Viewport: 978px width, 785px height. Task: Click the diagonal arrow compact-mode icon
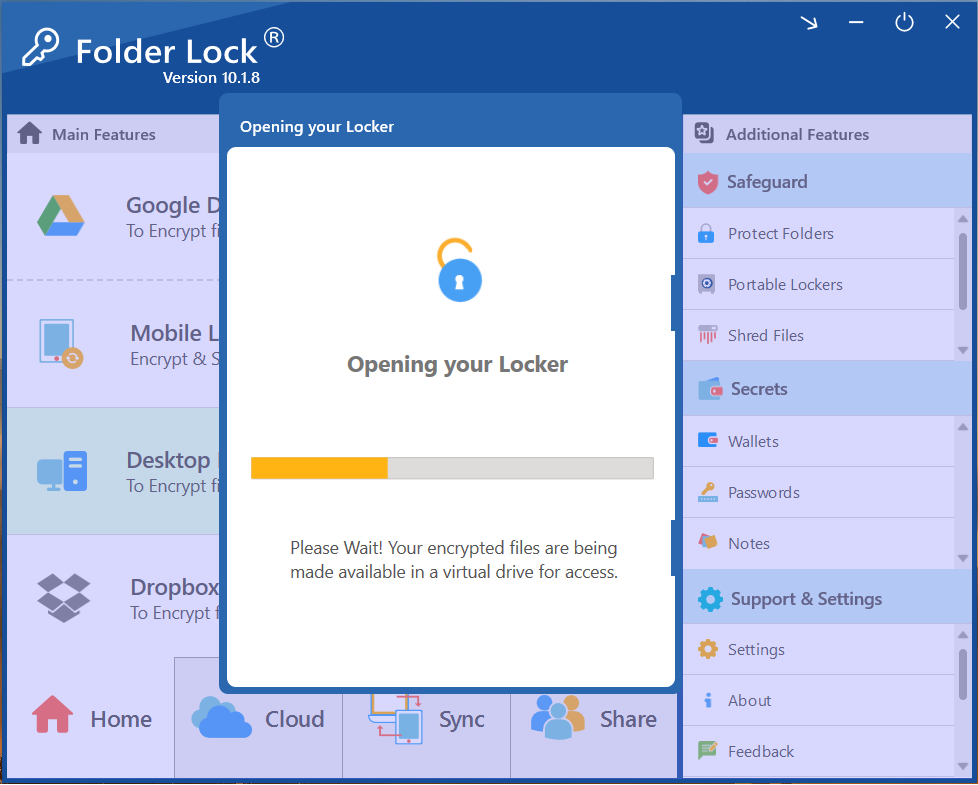pyautogui.click(x=809, y=22)
